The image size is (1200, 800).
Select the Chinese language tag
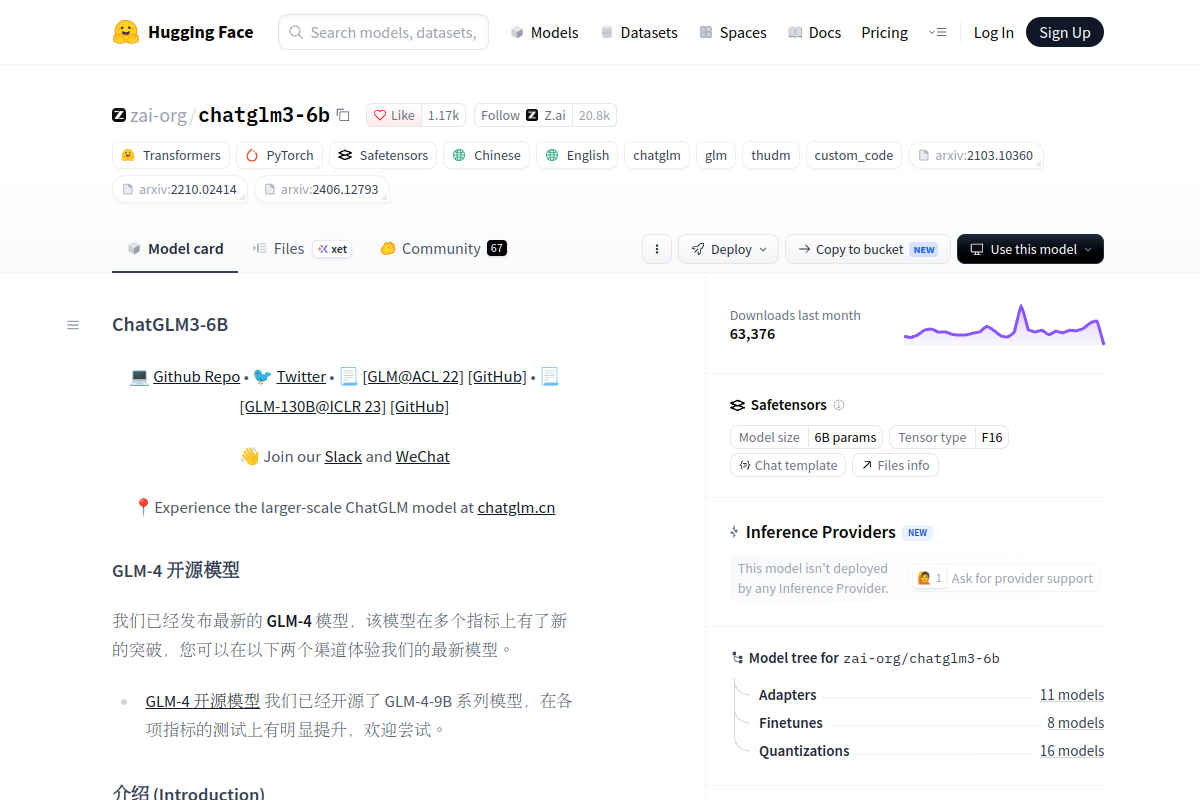(486, 155)
